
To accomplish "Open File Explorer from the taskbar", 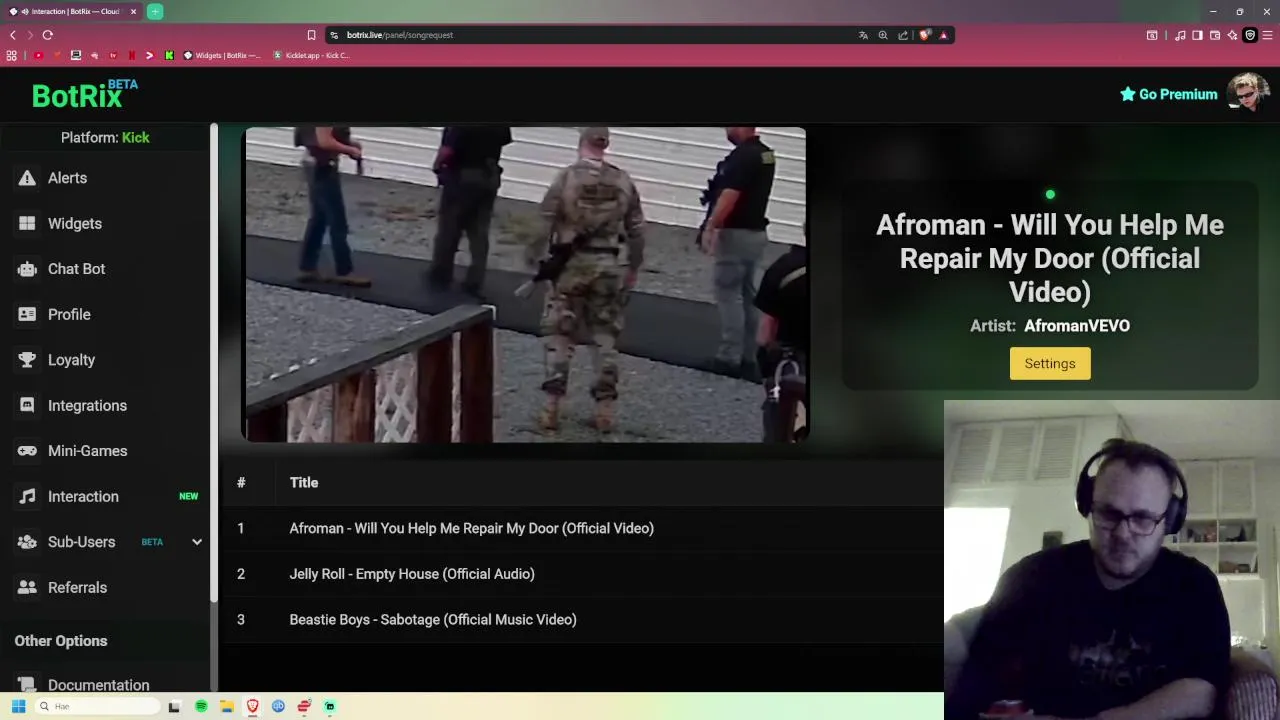I will pos(227,706).
